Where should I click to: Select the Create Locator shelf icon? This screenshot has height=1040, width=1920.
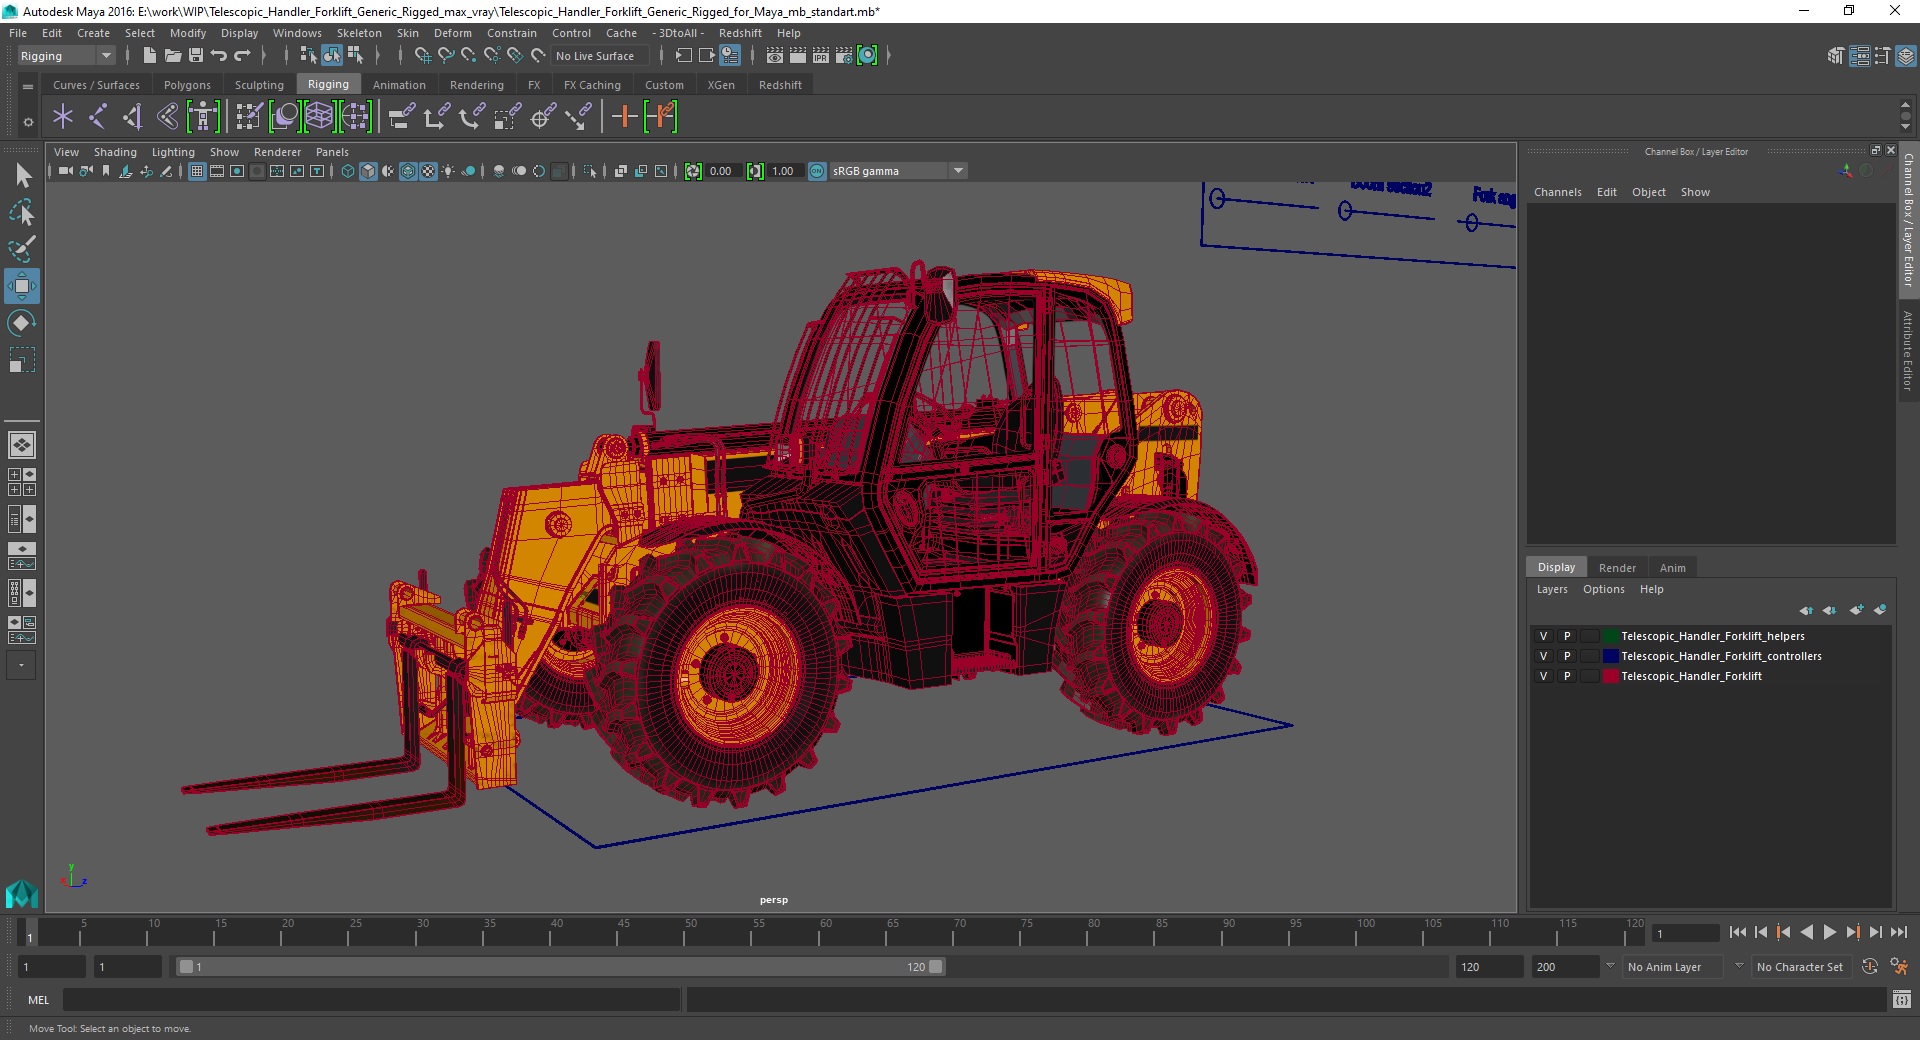[x=63, y=117]
